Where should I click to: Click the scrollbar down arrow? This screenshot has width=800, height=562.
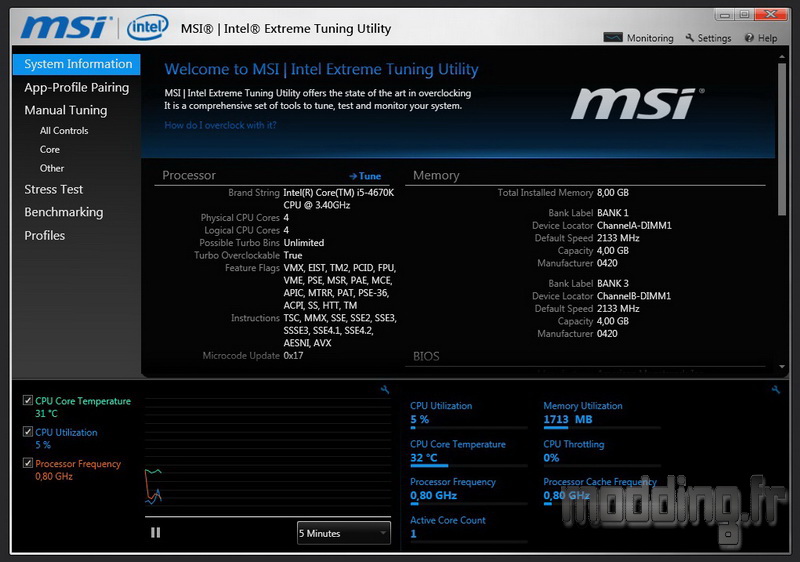[782, 367]
